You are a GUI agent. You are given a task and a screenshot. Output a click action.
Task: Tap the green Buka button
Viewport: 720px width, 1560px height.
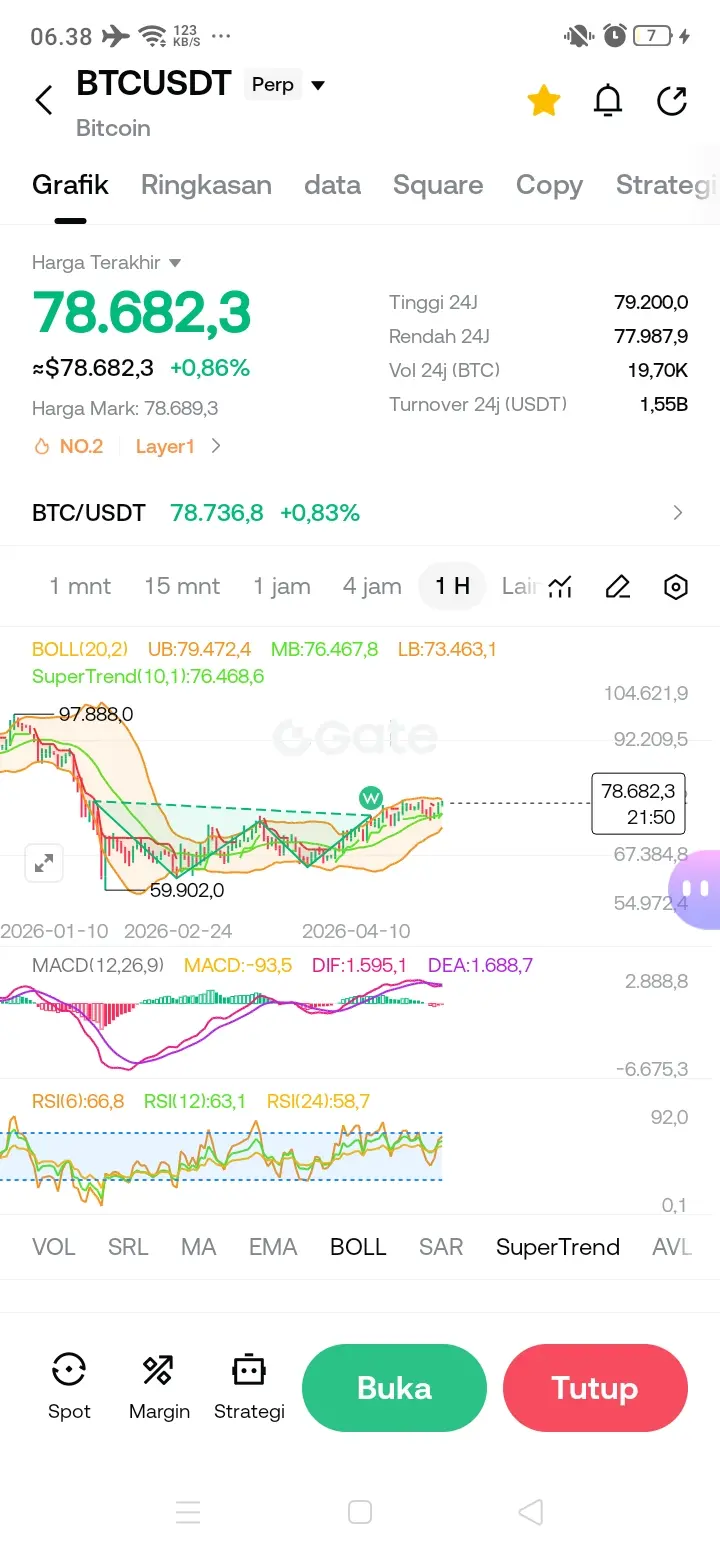point(394,1388)
